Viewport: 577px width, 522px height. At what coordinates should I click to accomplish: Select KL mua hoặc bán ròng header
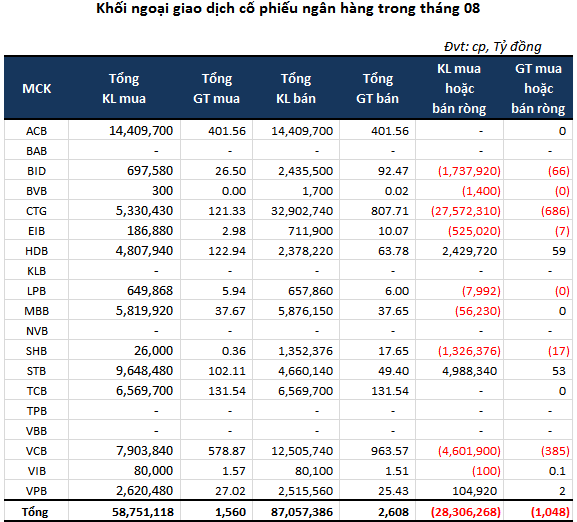point(459,89)
